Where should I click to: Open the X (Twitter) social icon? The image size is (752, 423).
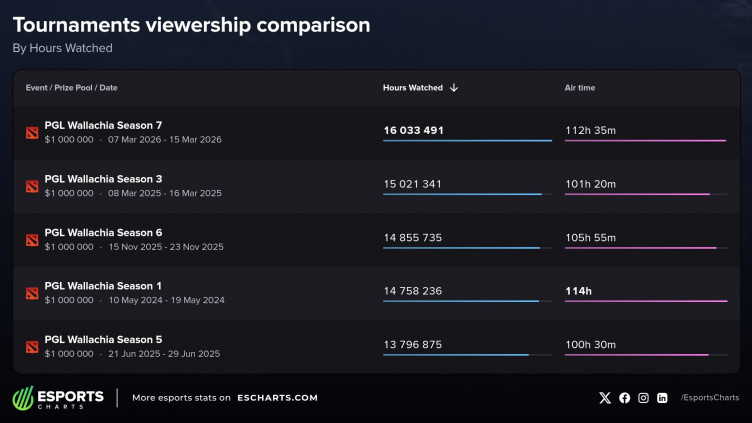[x=604, y=398]
